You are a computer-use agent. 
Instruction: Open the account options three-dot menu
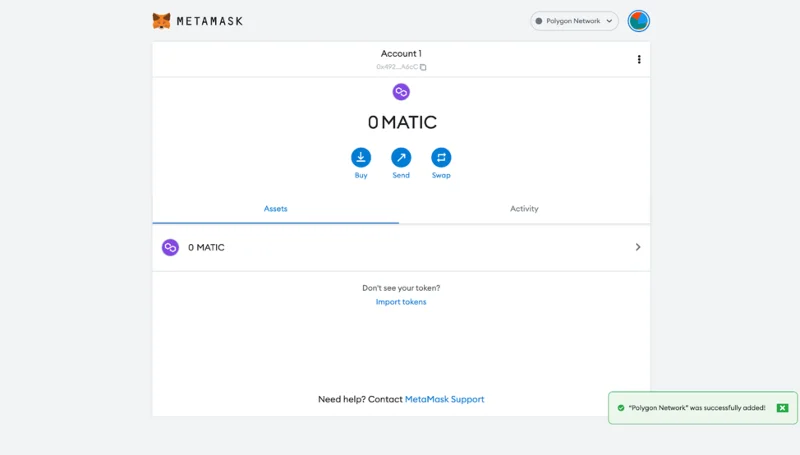(x=639, y=60)
